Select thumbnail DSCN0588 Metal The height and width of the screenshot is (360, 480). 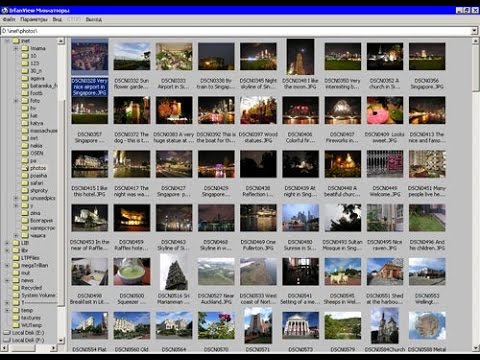pos(427,325)
